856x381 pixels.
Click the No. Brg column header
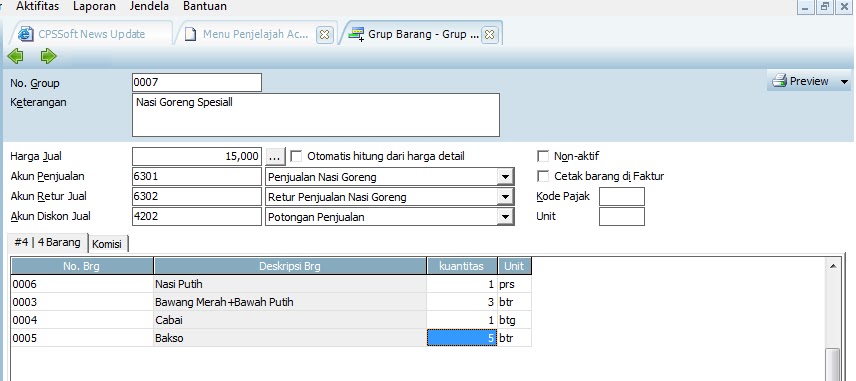click(82, 266)
